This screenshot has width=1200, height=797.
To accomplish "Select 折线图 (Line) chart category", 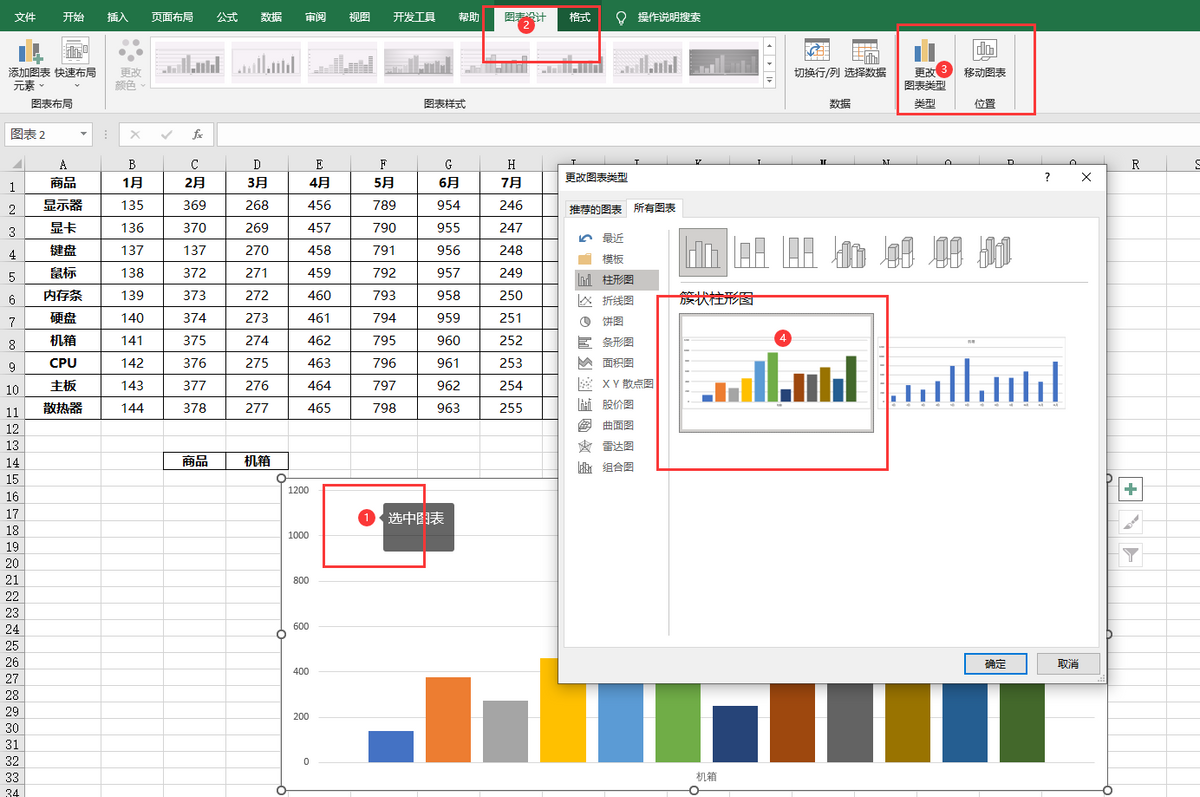I will coord(615,301).
